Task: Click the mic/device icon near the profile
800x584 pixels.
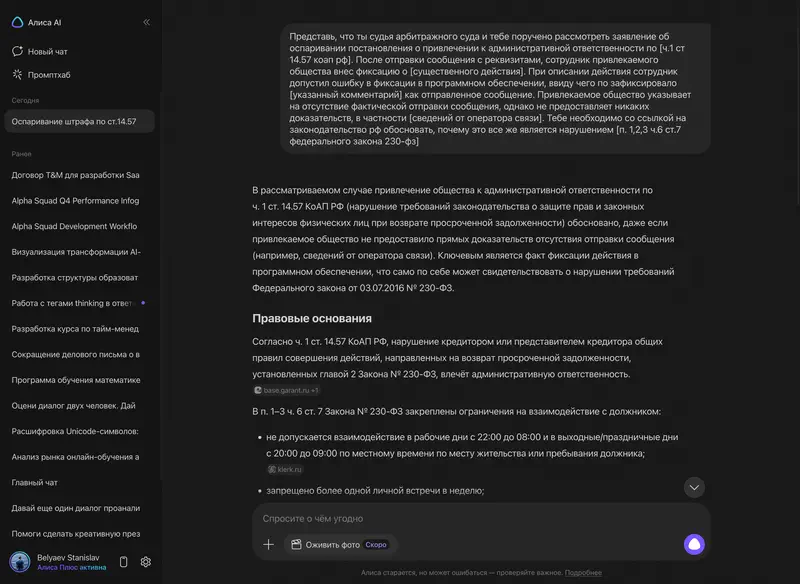Action: pyautogui.click(x=123, y=561)
